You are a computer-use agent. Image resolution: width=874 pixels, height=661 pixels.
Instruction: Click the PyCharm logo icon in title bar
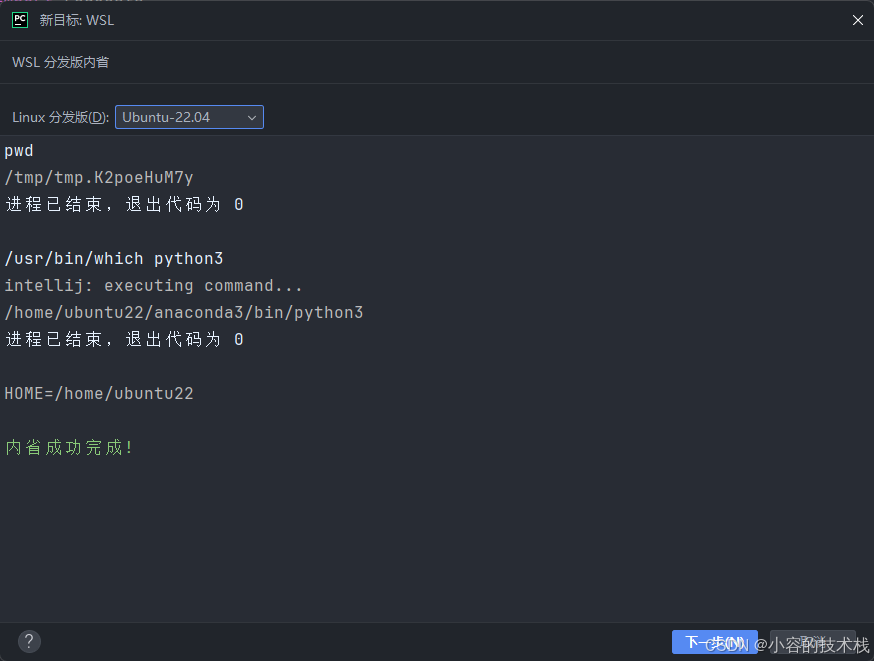point(20,21)
